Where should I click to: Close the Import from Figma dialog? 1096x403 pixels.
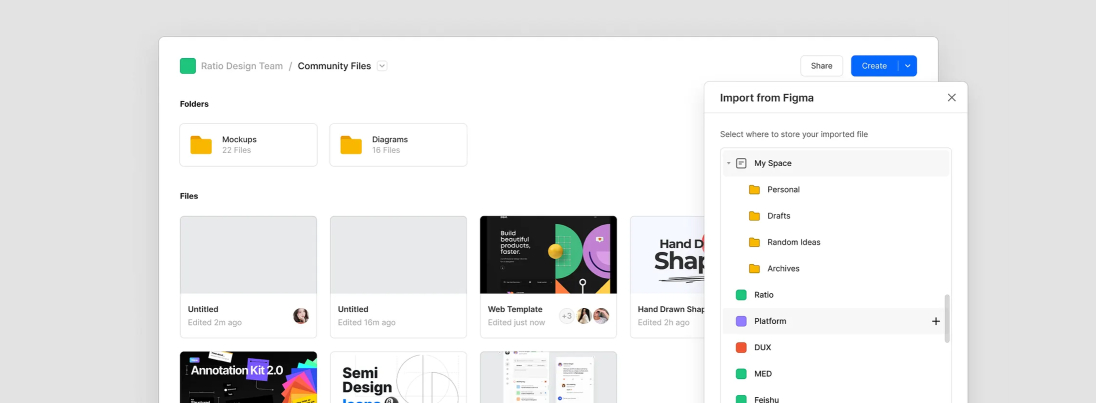[x=951, y=97]
